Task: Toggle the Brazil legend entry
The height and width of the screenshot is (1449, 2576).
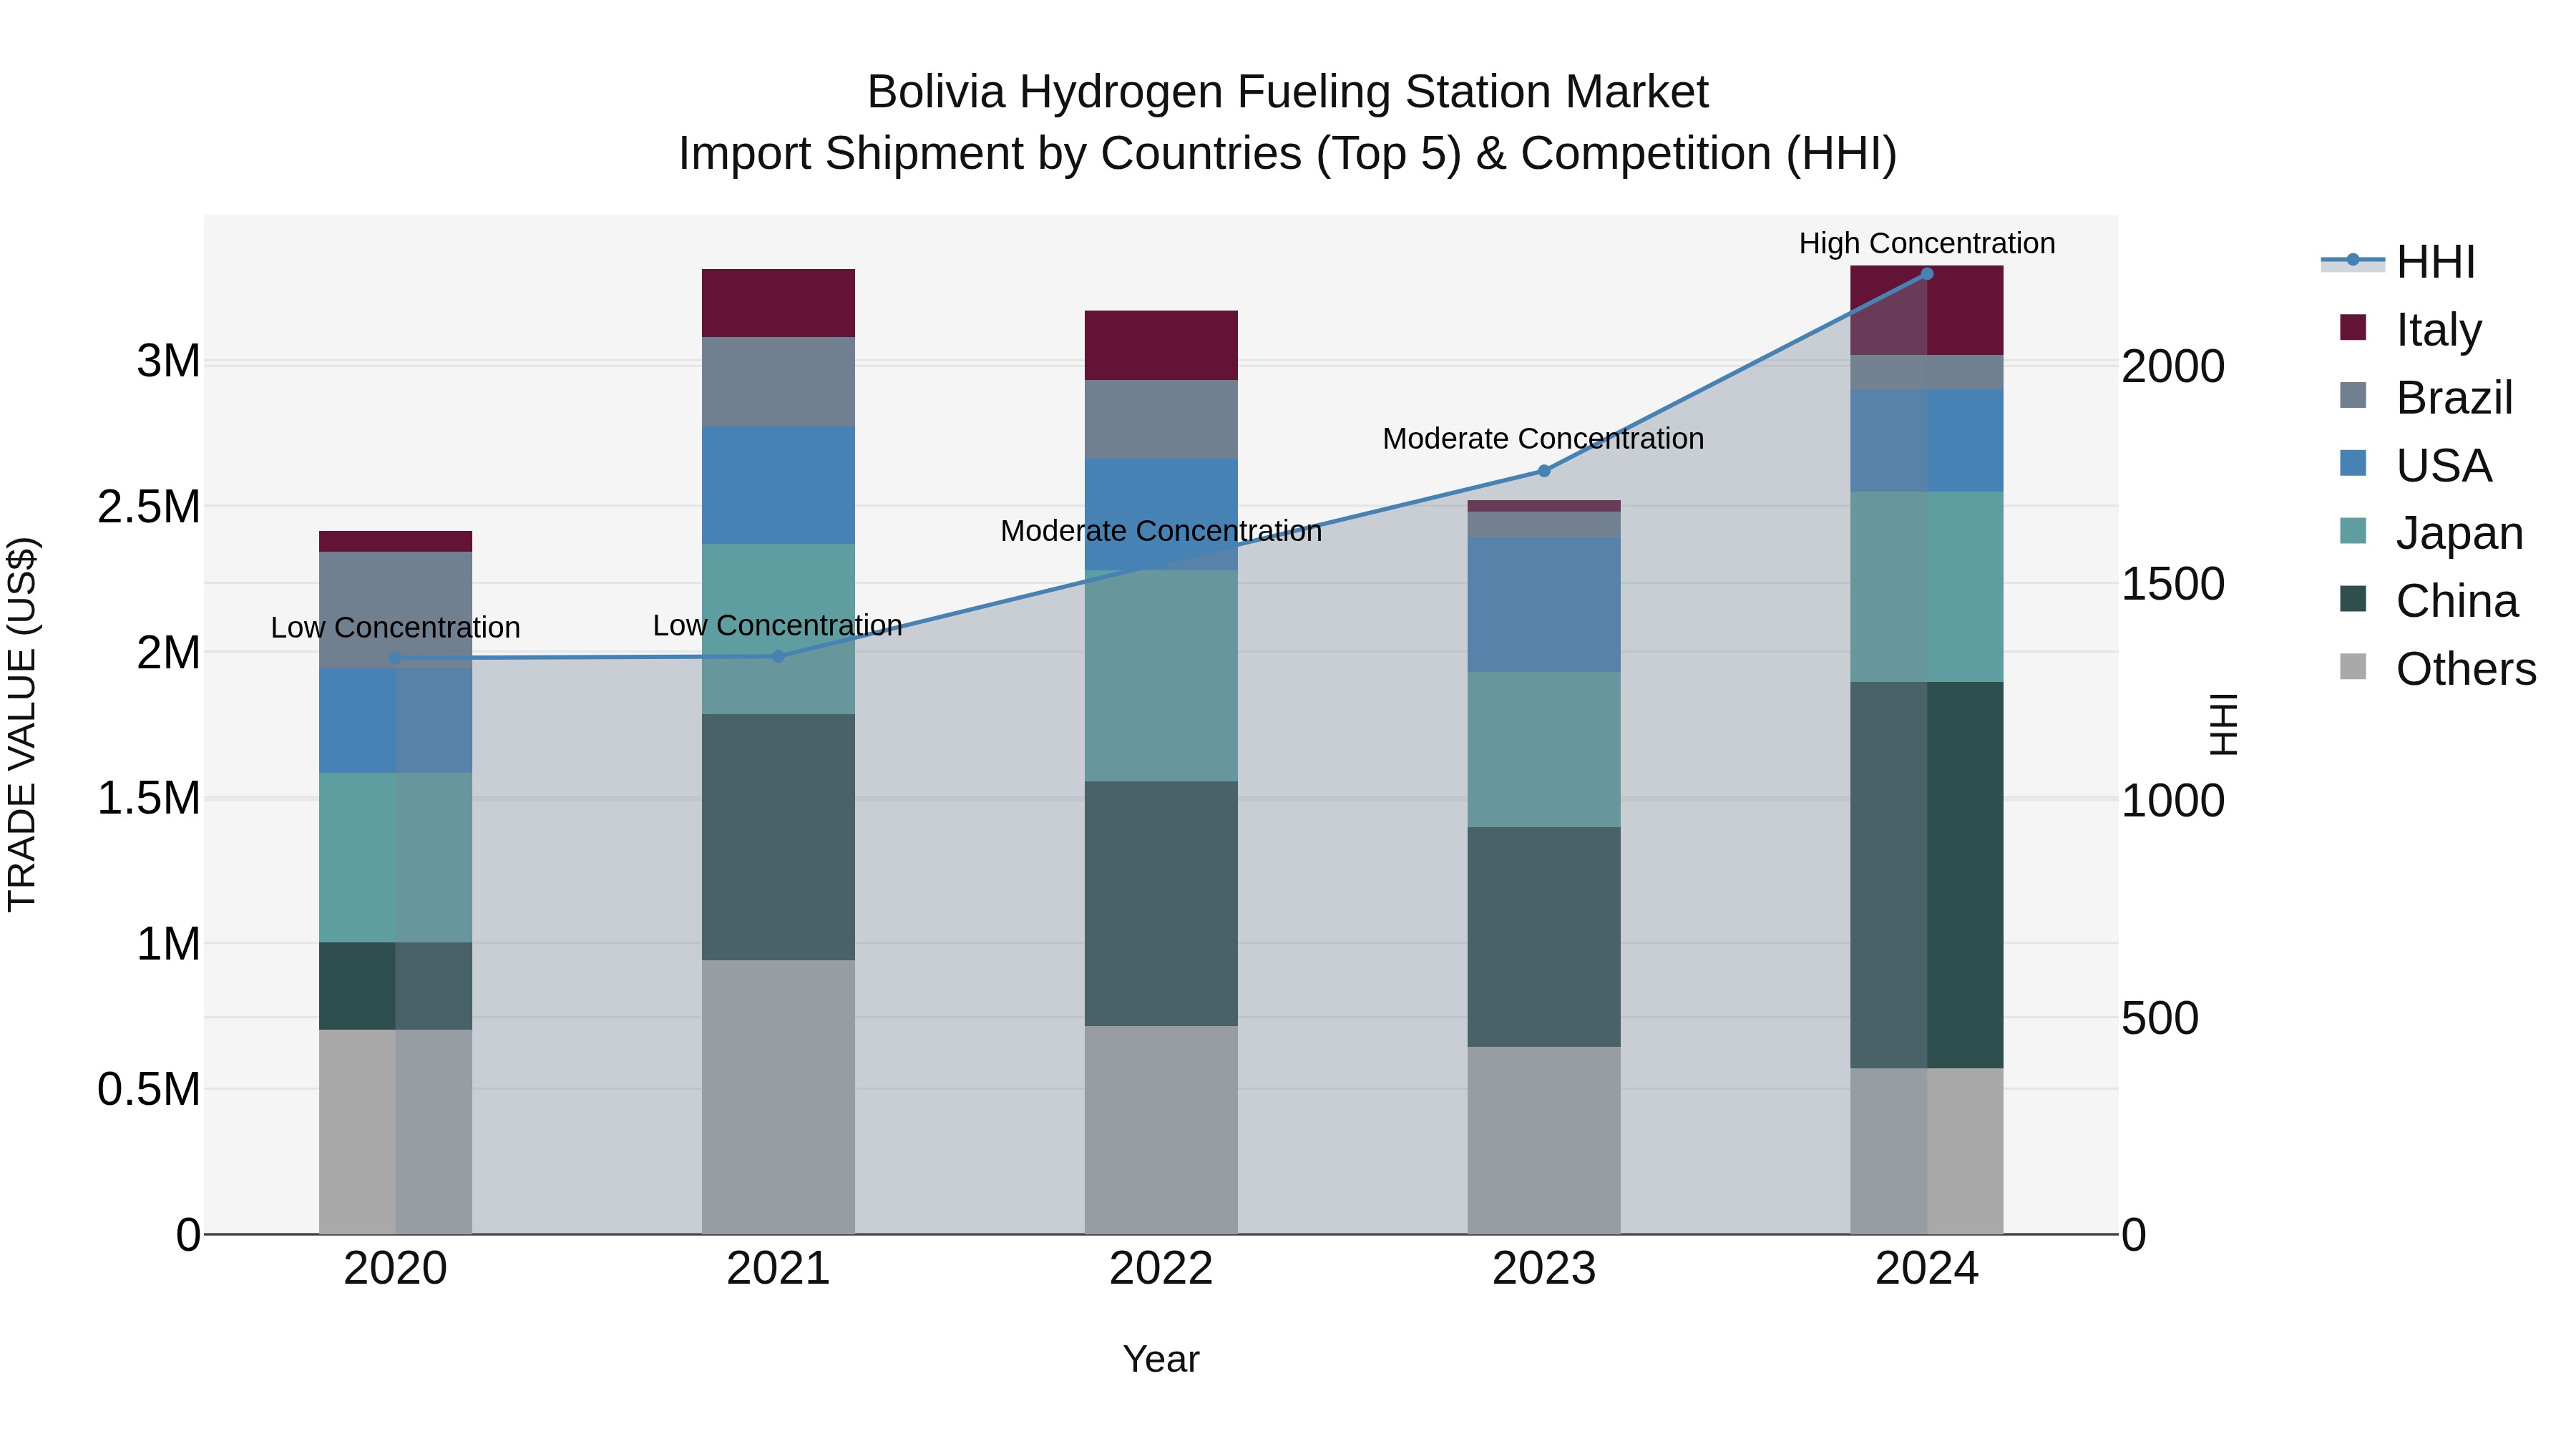Action: click(2426, 397)
